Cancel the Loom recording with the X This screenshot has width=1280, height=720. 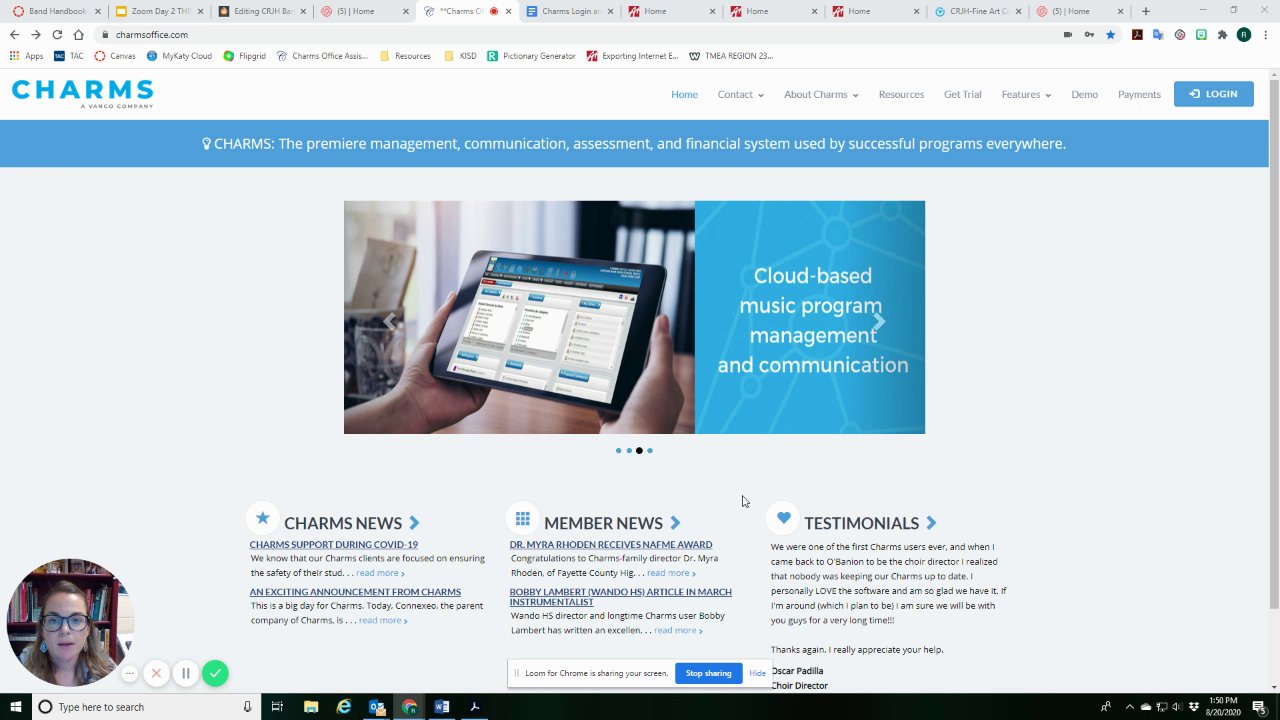[156, 673]
